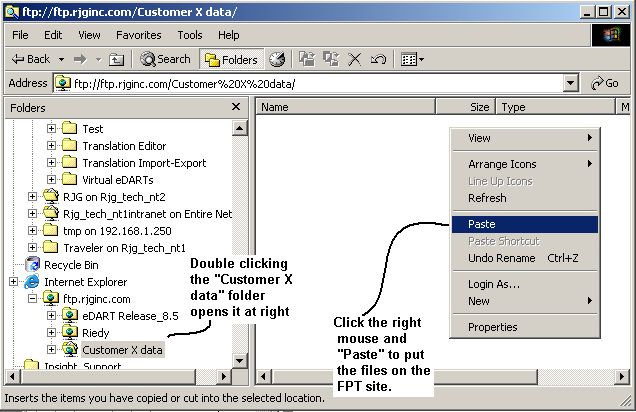Click the Back arrow toolbar button
This screenshot has height=412, width=636.
30,59
